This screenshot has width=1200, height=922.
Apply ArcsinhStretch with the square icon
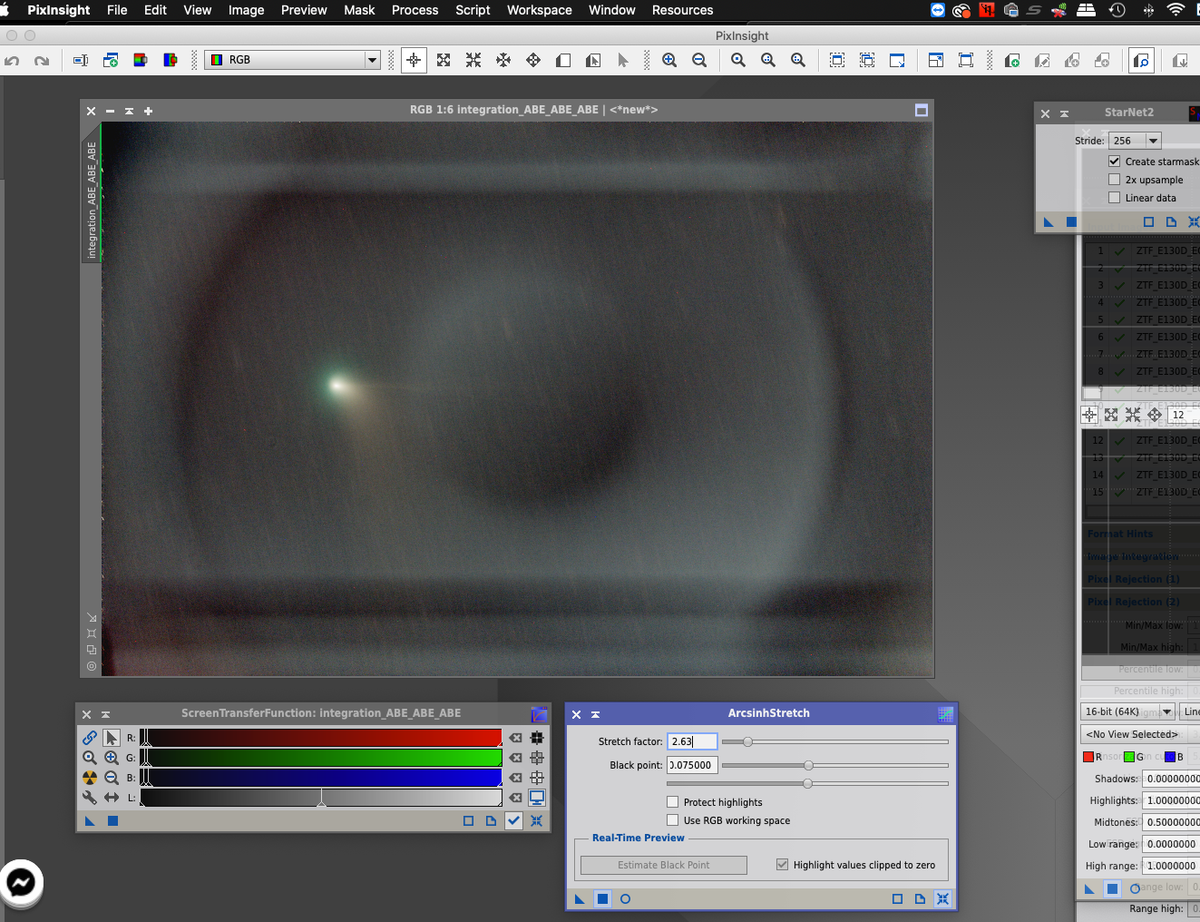pos(603,899)
